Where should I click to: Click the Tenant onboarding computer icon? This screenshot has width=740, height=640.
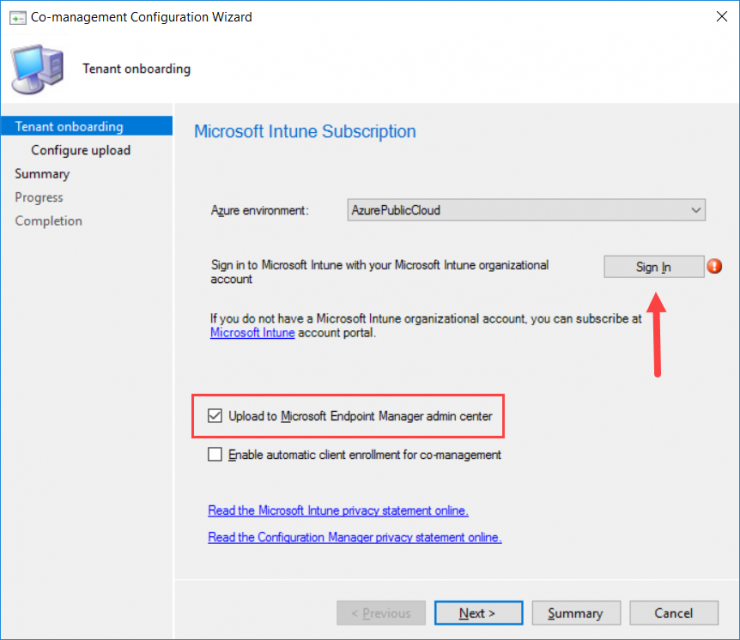[38, 69]
